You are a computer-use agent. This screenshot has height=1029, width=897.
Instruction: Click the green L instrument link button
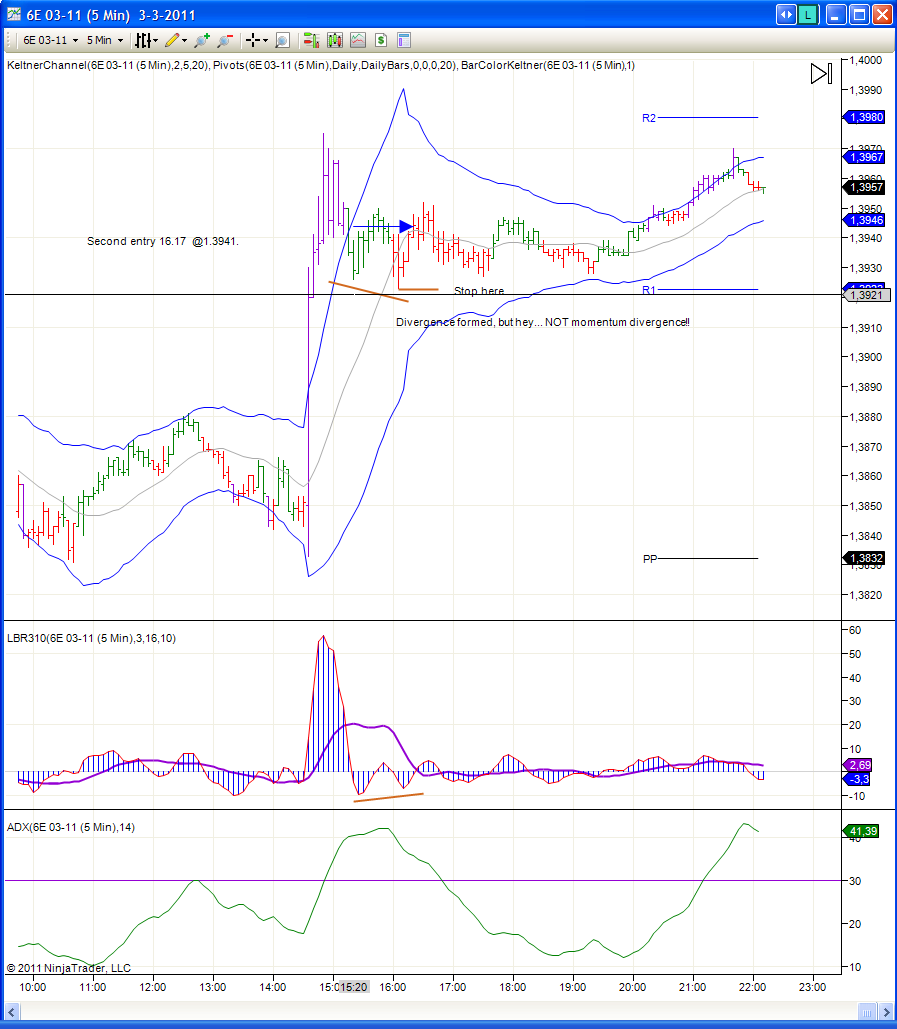tap(808, 14)
